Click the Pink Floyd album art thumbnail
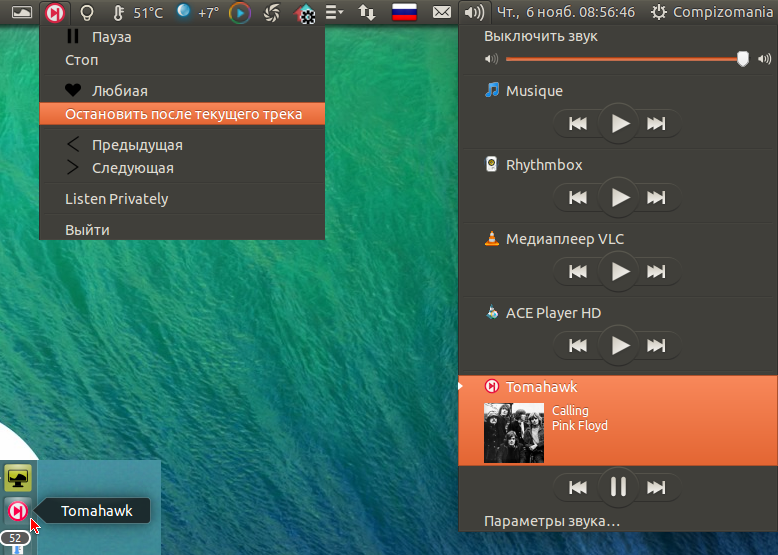 [514, 432]
